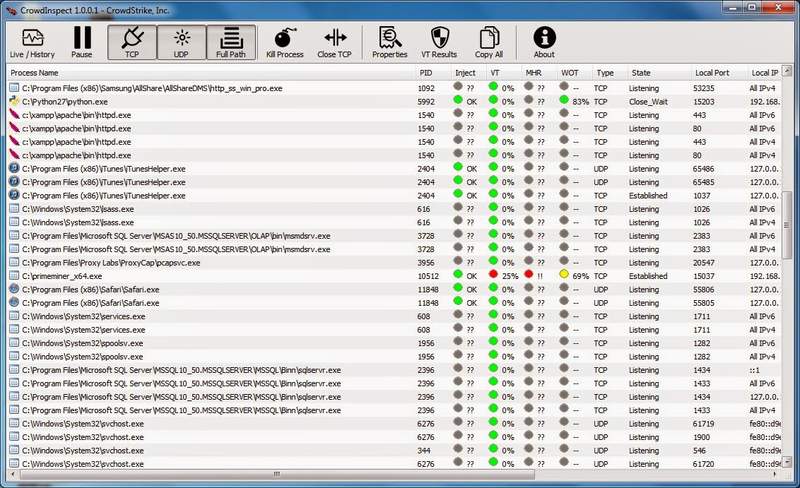Click local port 53235 cell

click(x=704, y=88)
